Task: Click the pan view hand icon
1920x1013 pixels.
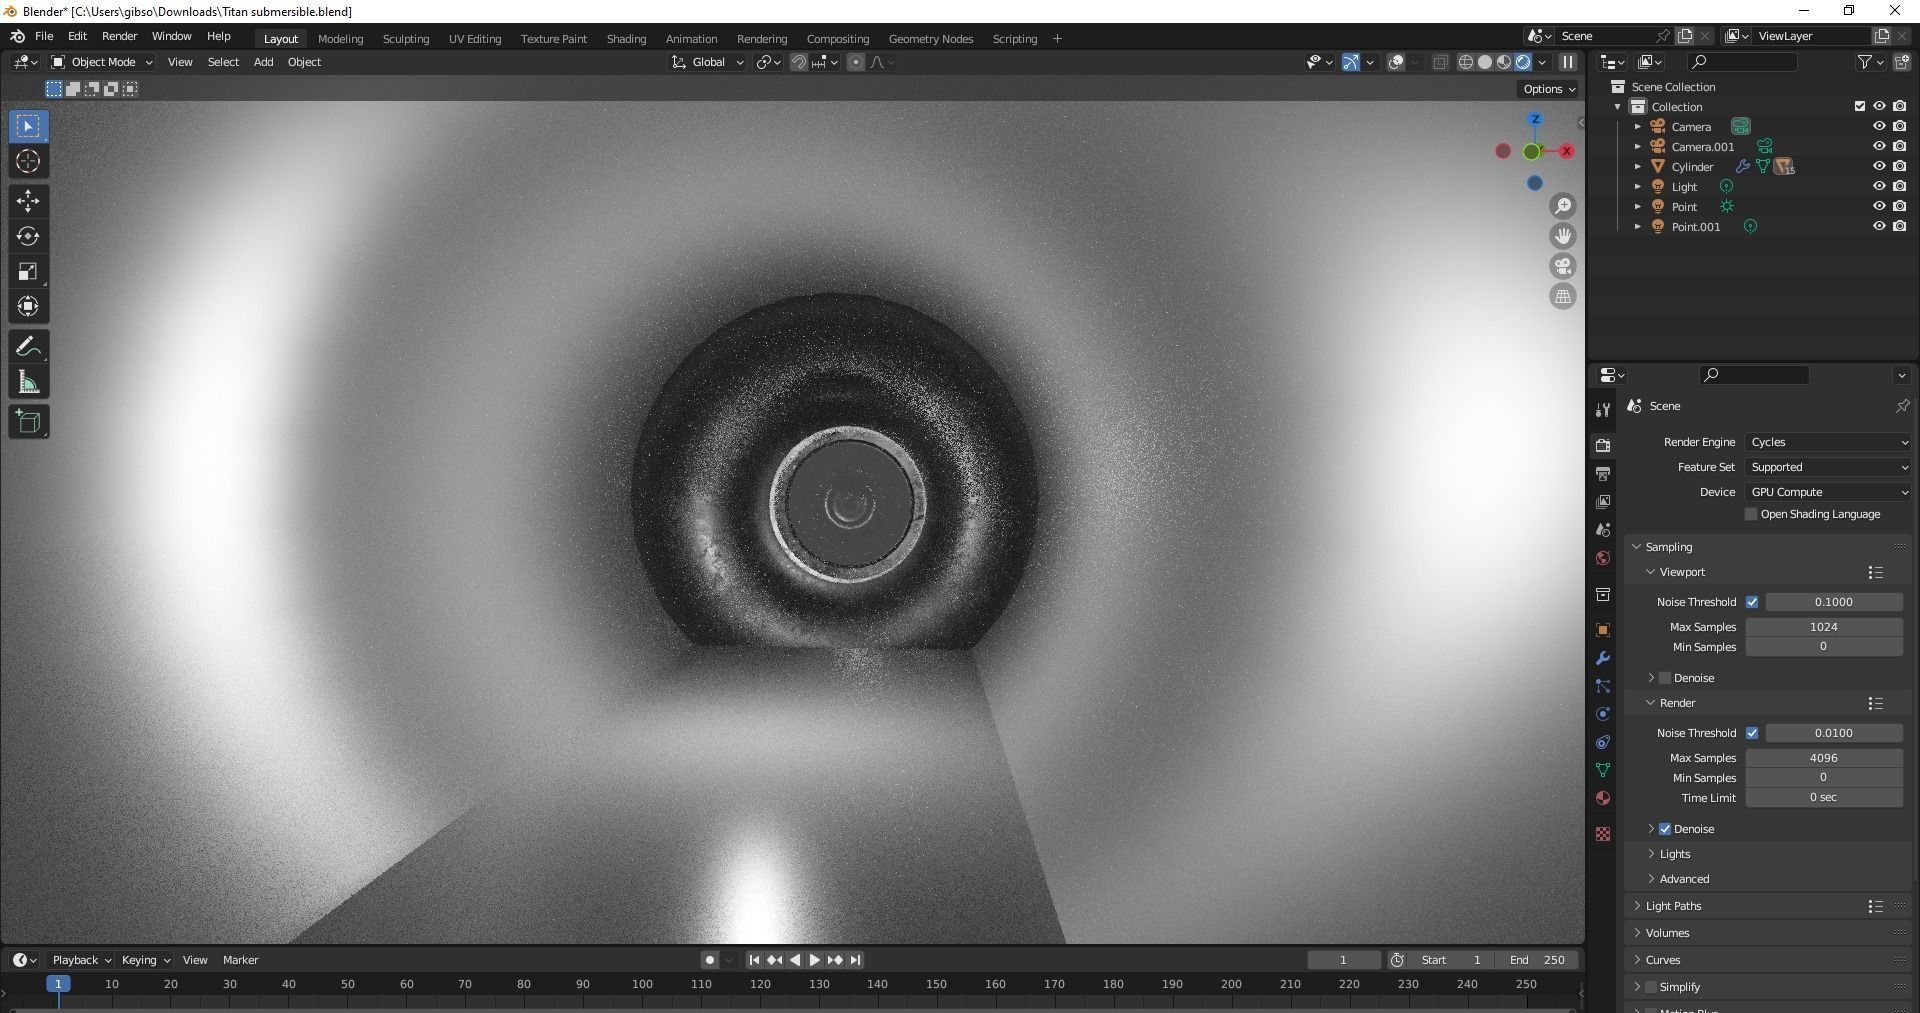Action: (1562, 236)
